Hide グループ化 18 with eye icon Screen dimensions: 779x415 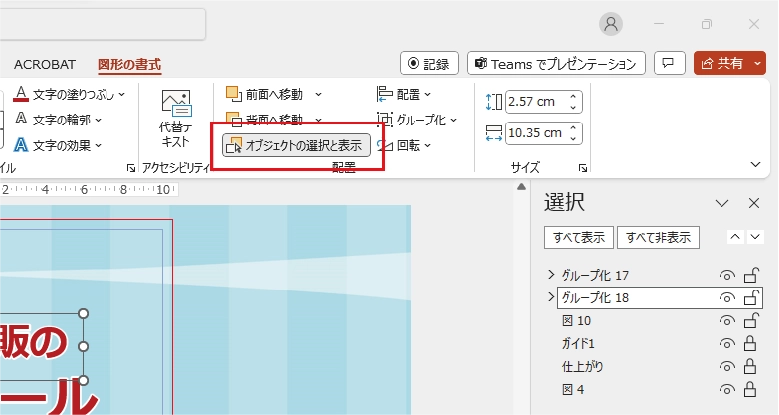[727, 298]
